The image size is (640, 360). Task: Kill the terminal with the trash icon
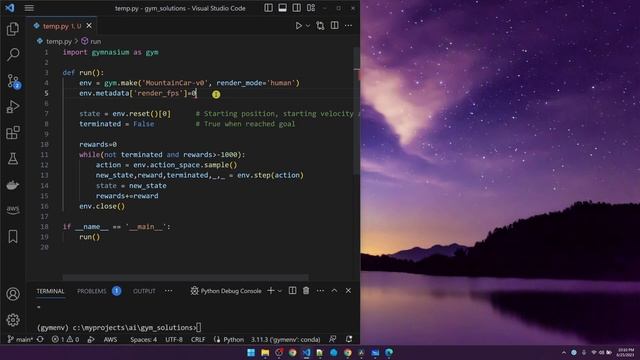pyautogui.click(x=306, y=291)
